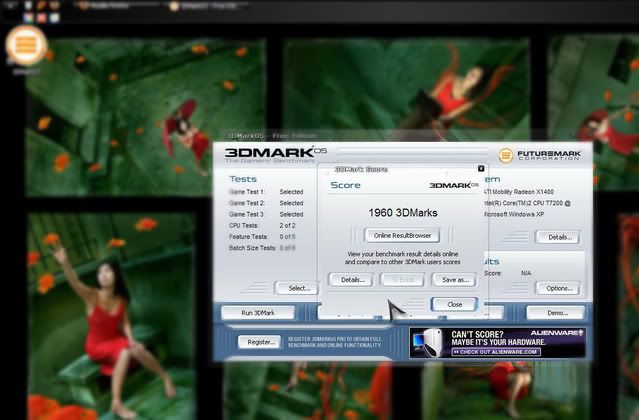This screenshot has height=420, width=639.
Task: Open score Details in the Score dialog
Action: click(350, 280)
